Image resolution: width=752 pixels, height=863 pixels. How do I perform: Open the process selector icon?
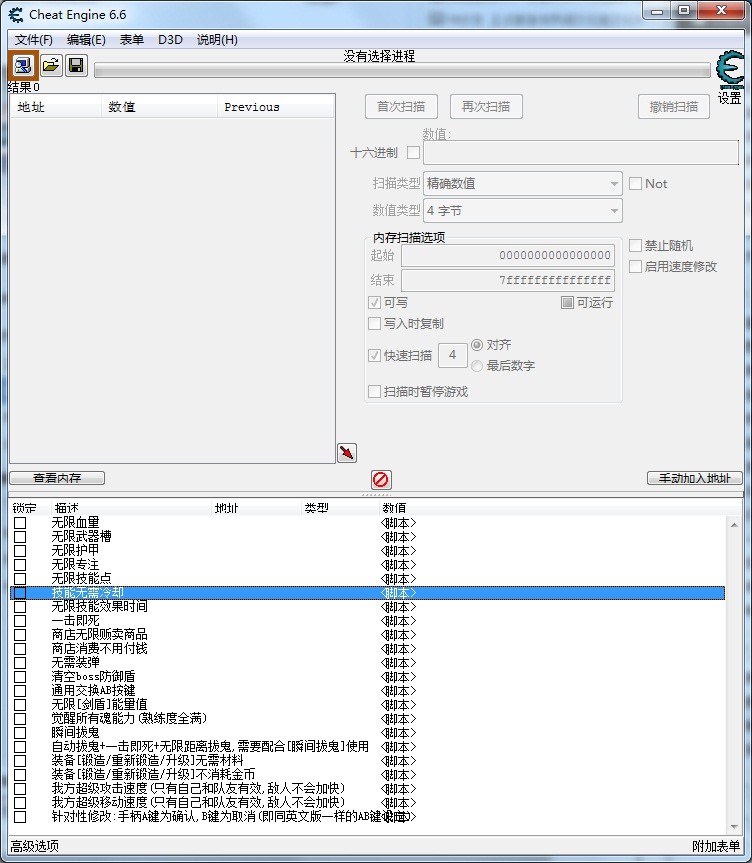coord(23,65)
